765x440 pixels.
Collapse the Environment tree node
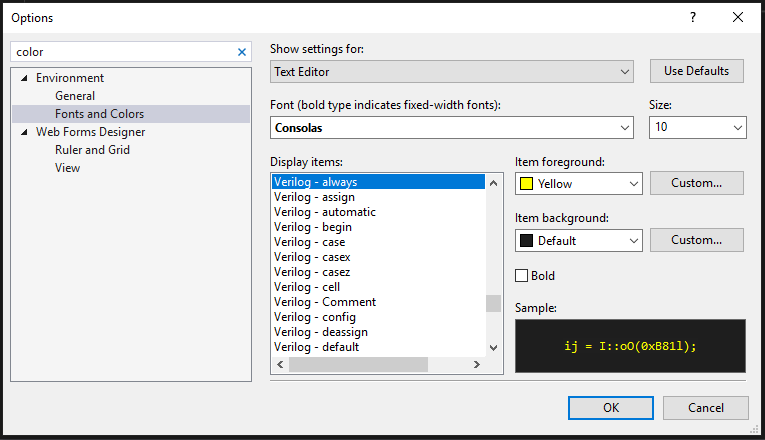click(24, 78)
